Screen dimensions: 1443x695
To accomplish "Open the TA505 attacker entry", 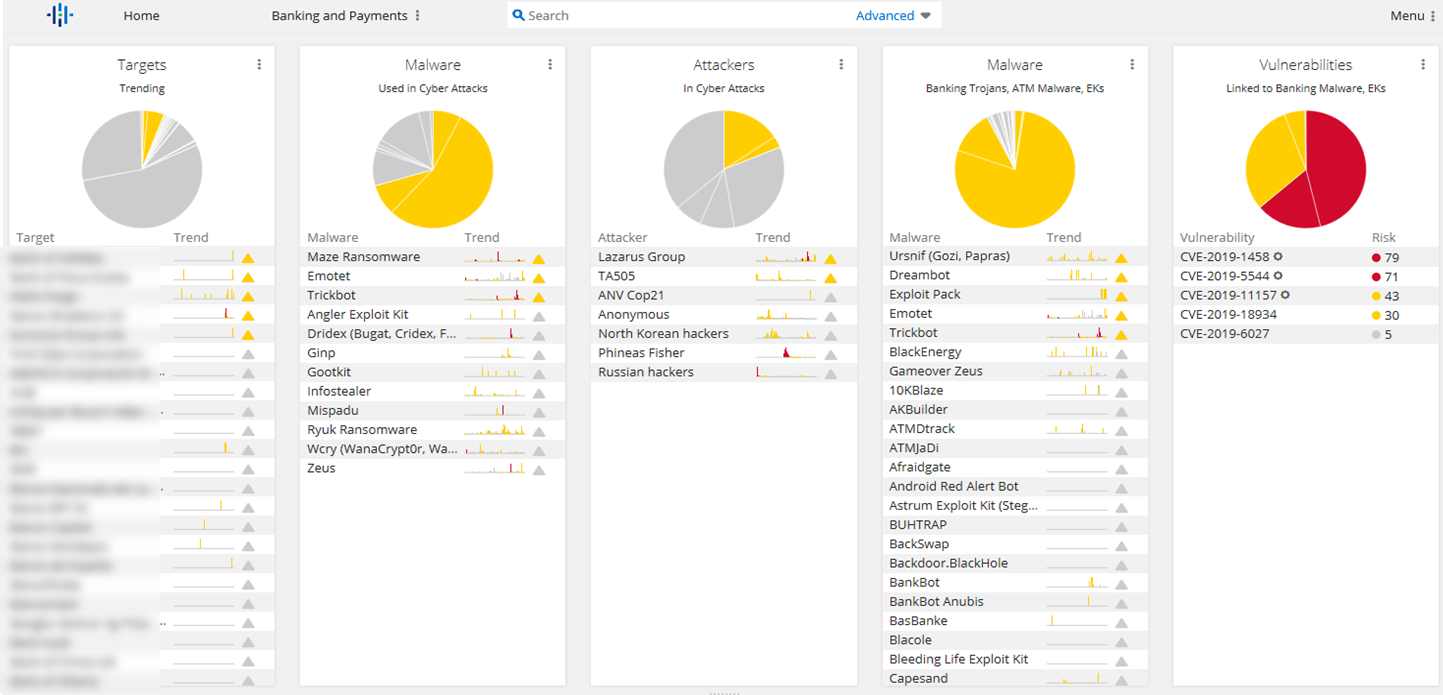I will (617, 276).
